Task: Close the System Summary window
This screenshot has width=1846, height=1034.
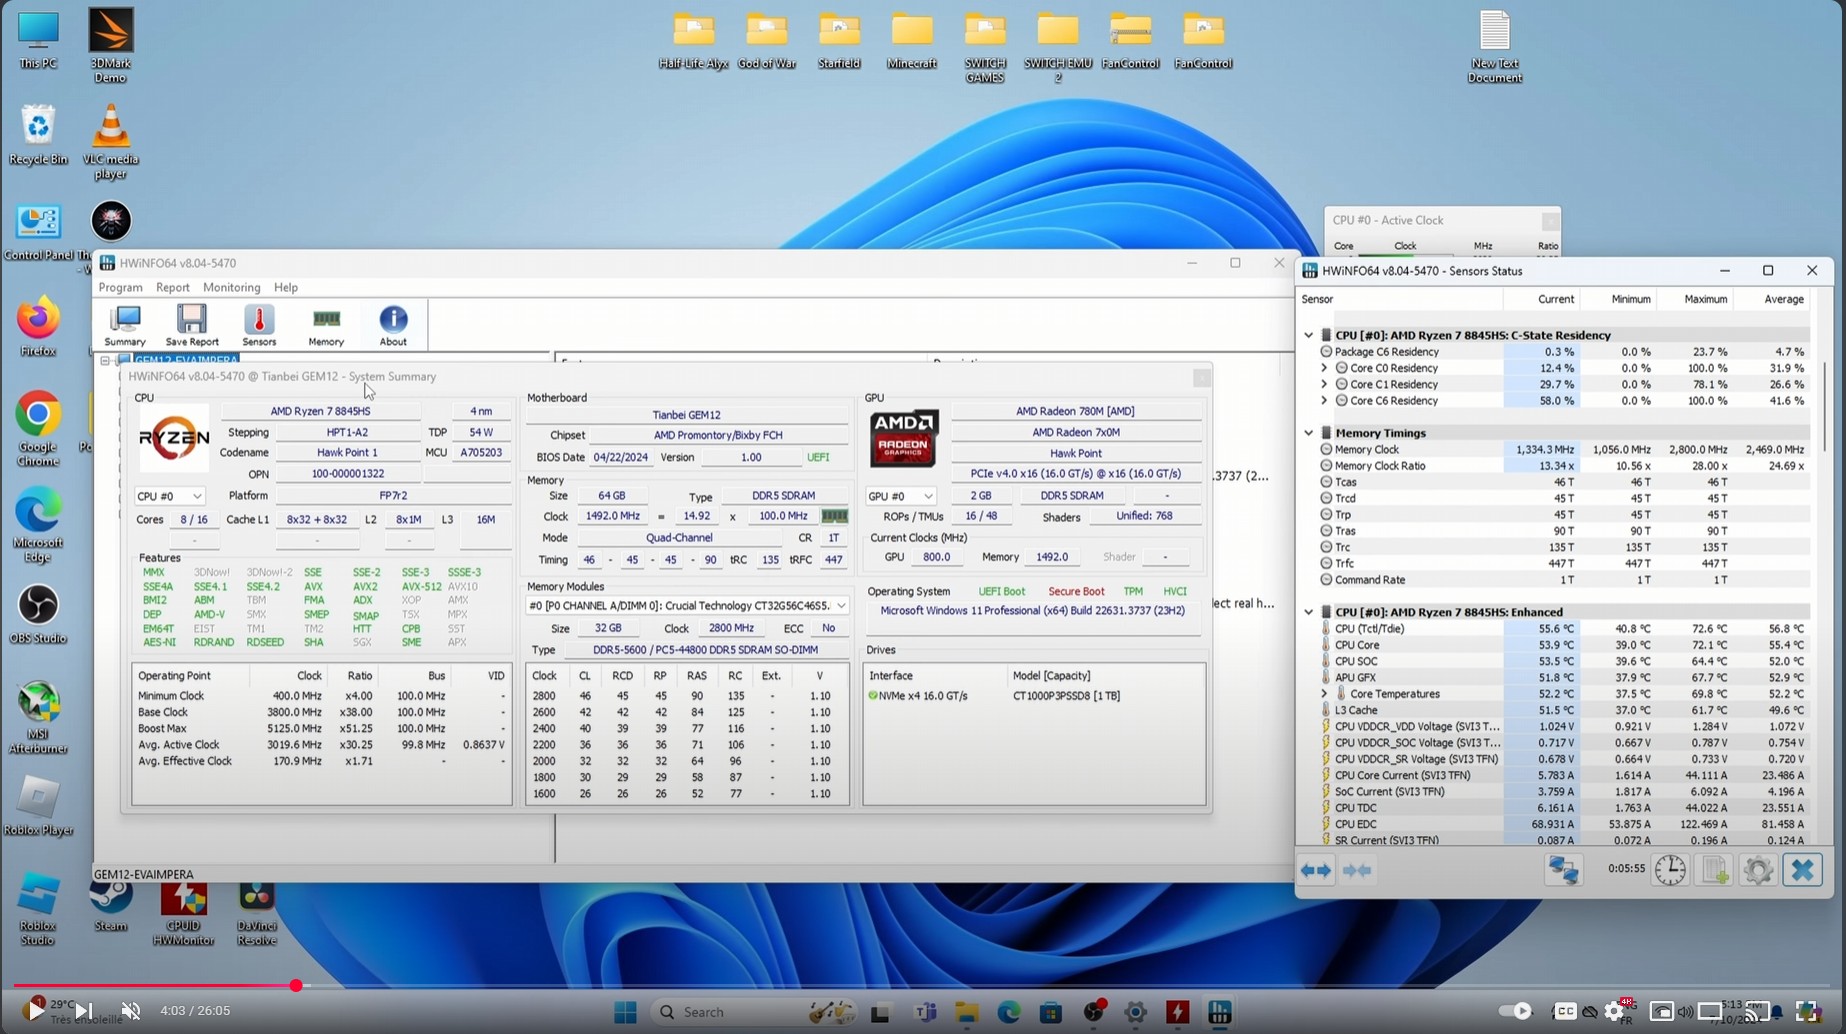Action: 1202,377
